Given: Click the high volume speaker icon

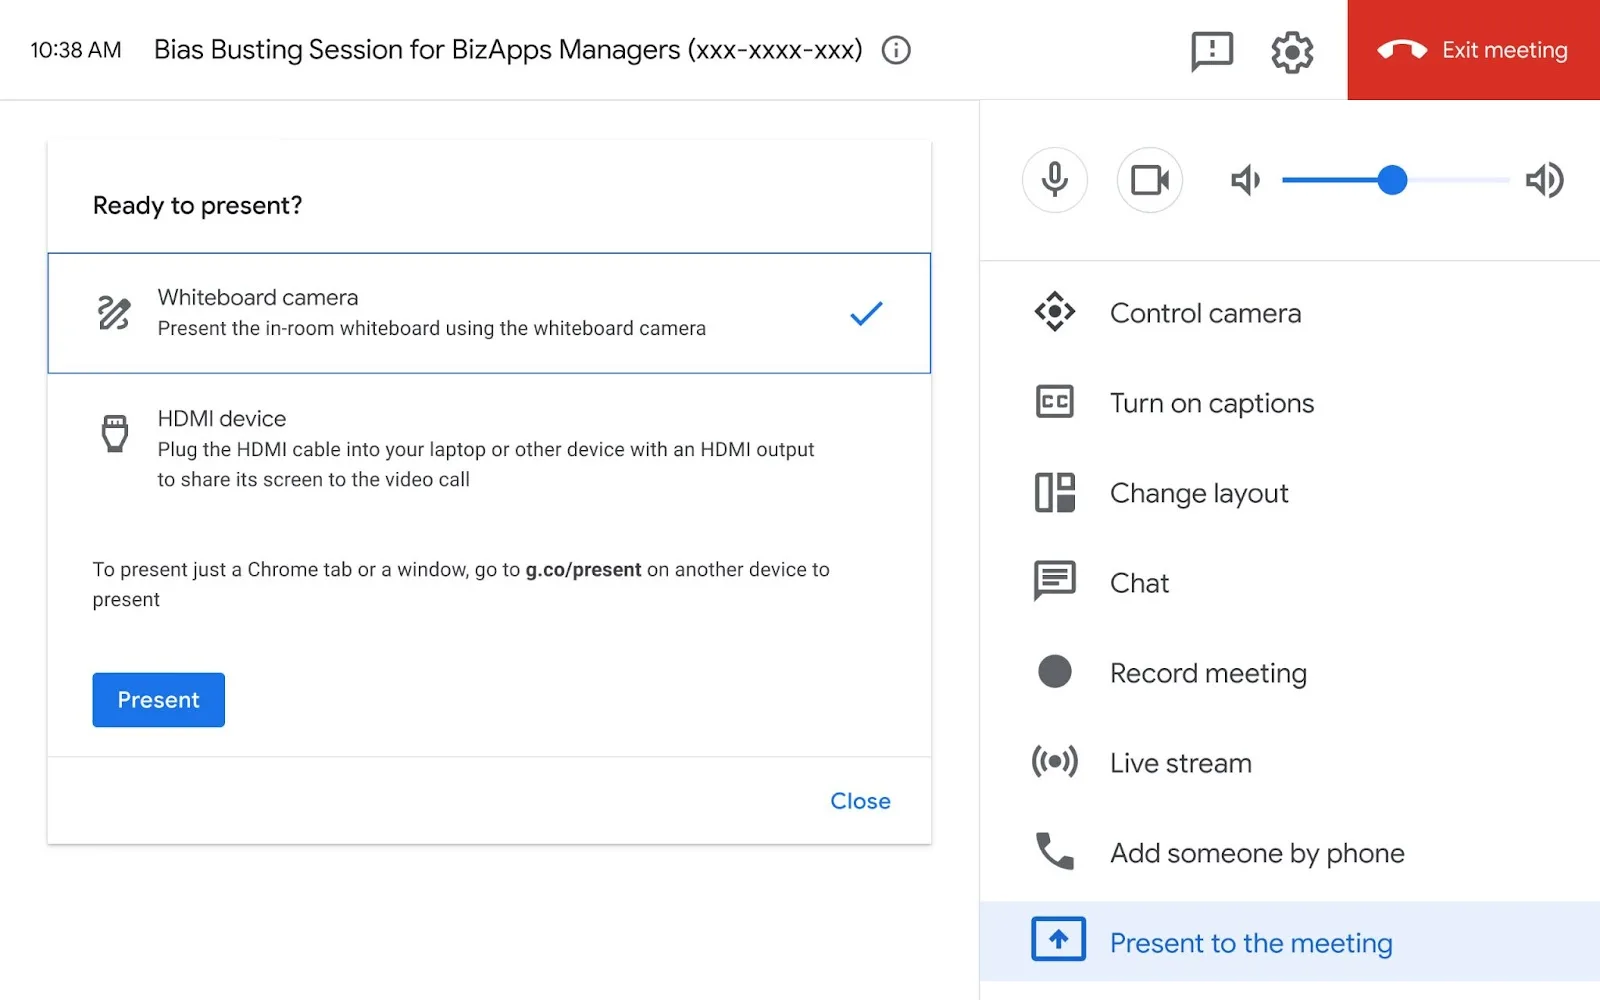Looking at the screenshot, I should [x=1543, y=181].
